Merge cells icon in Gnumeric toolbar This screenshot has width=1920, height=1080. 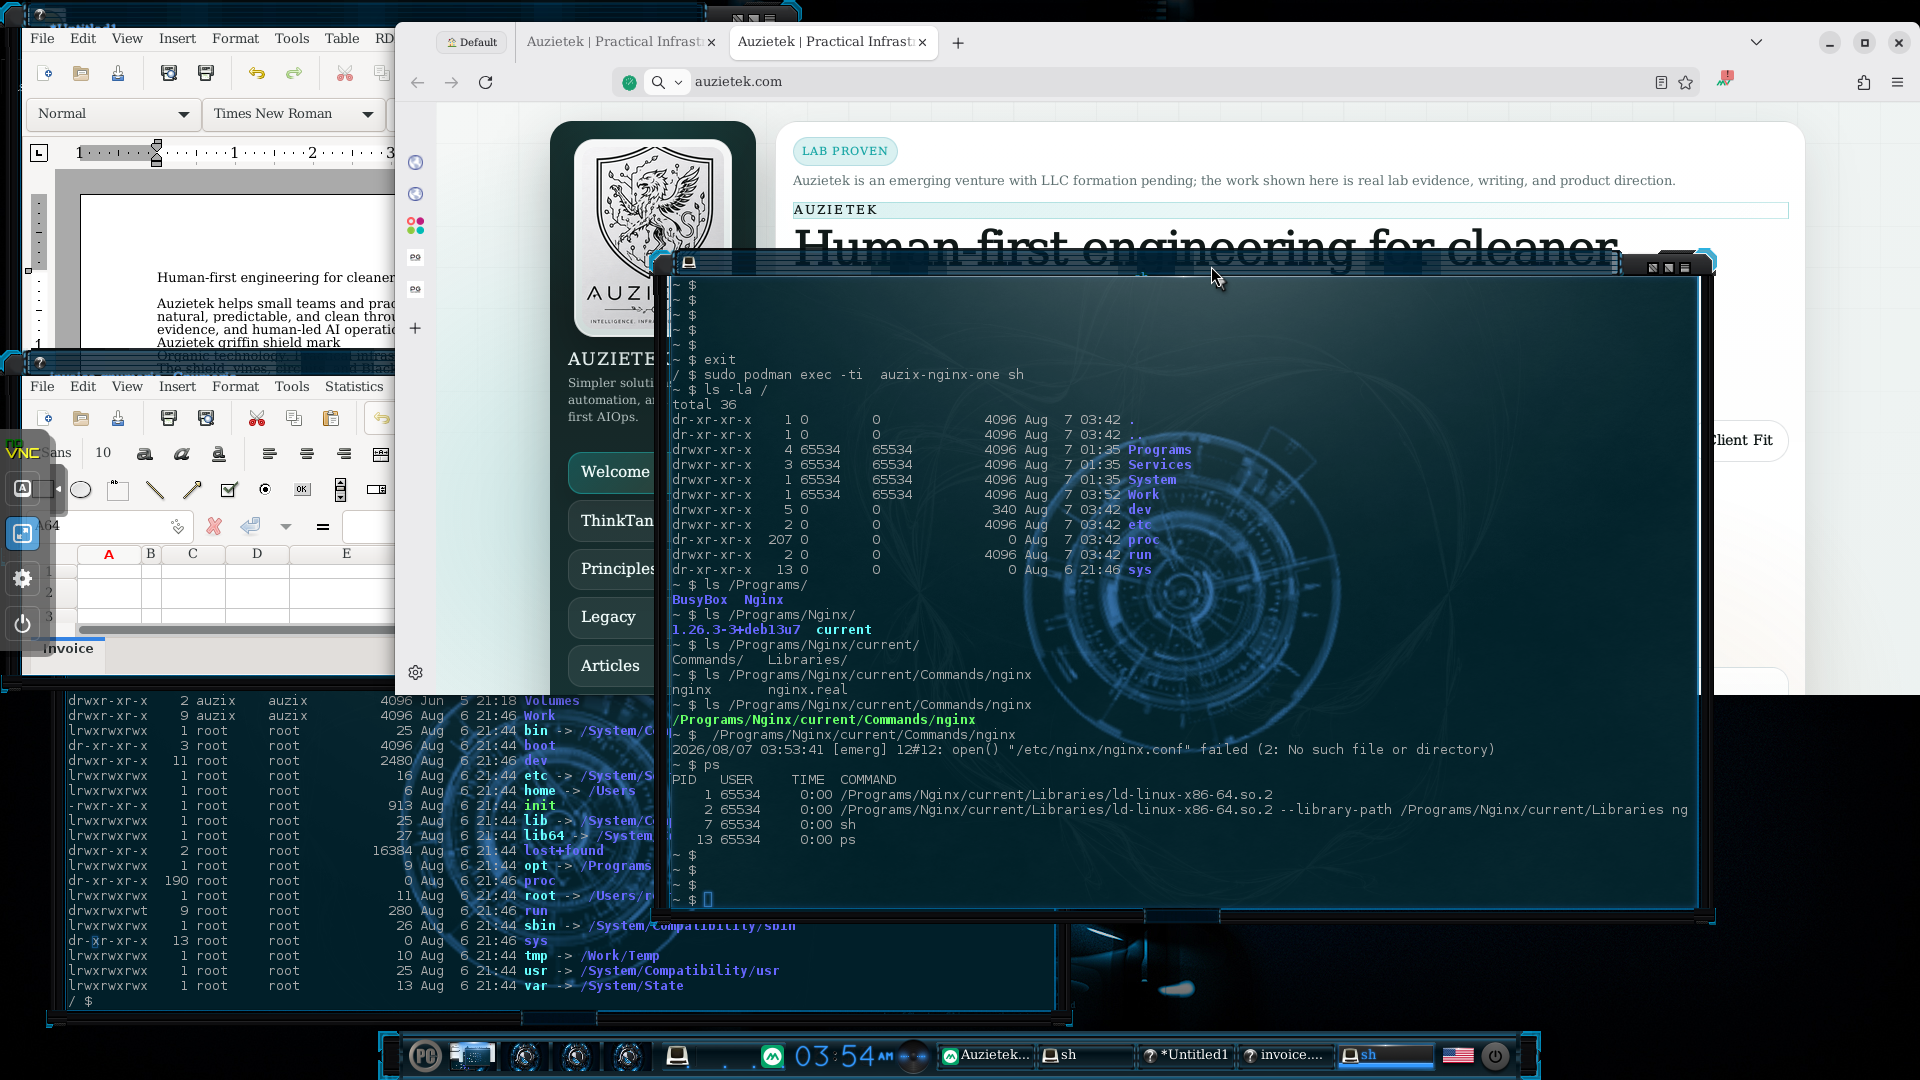click(x=381, y=454)
